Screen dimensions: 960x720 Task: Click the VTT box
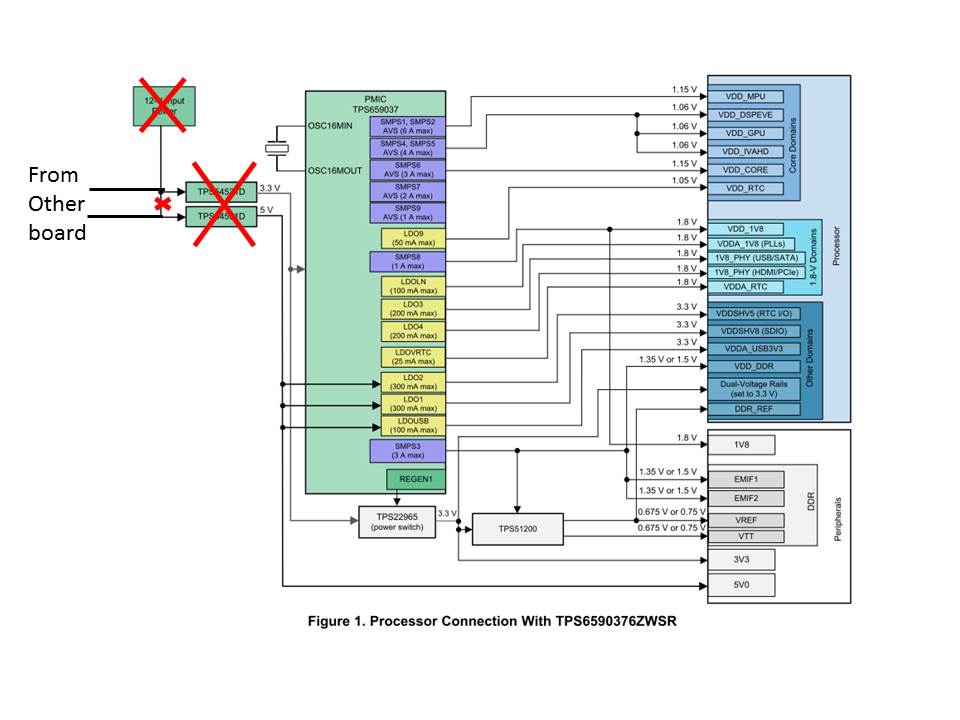pyautogui.click(x=746, y=536)
